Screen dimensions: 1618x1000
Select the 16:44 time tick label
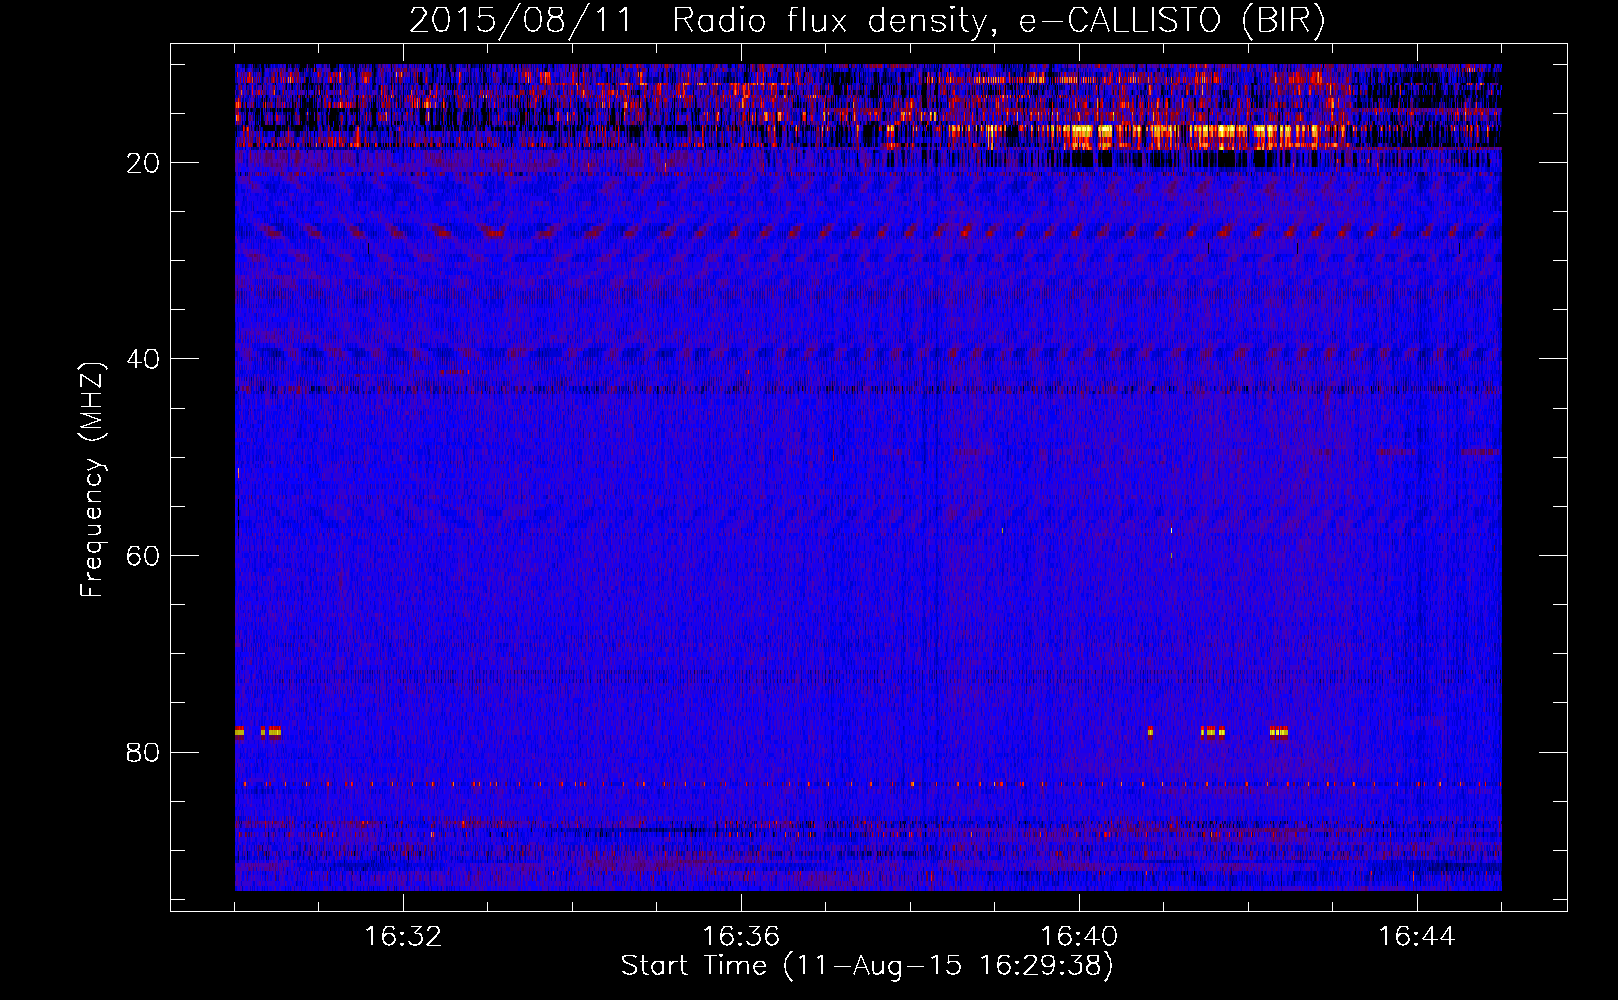click(1416, 937)
